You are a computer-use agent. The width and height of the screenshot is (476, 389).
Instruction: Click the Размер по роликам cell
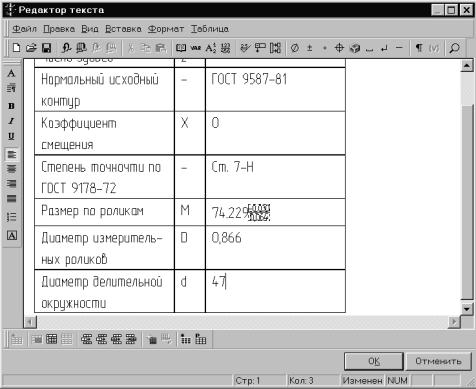click(x=104, y=212)
